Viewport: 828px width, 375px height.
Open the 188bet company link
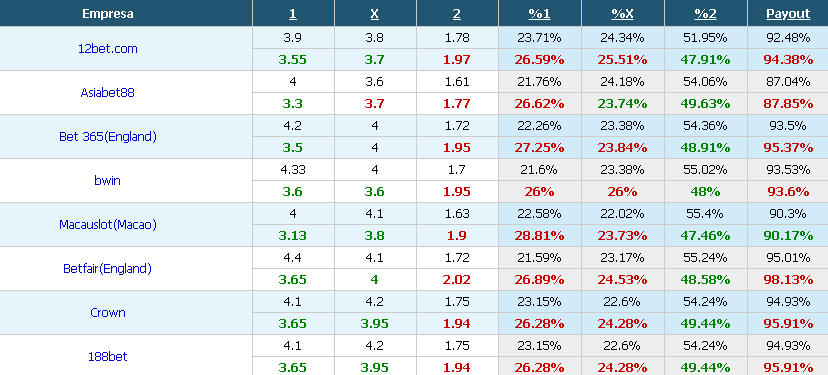pos(107,357)
